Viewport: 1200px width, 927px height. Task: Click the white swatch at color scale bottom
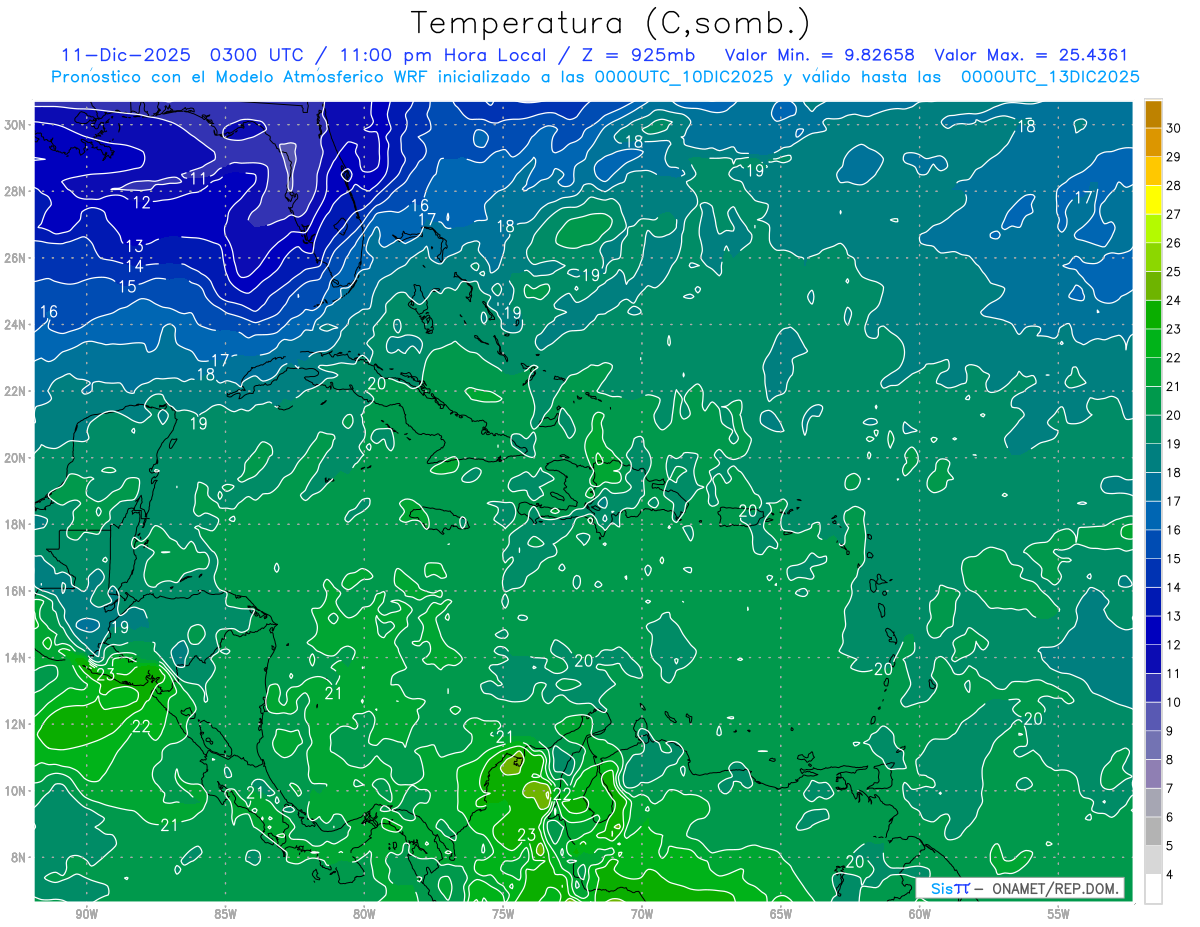1153,889
